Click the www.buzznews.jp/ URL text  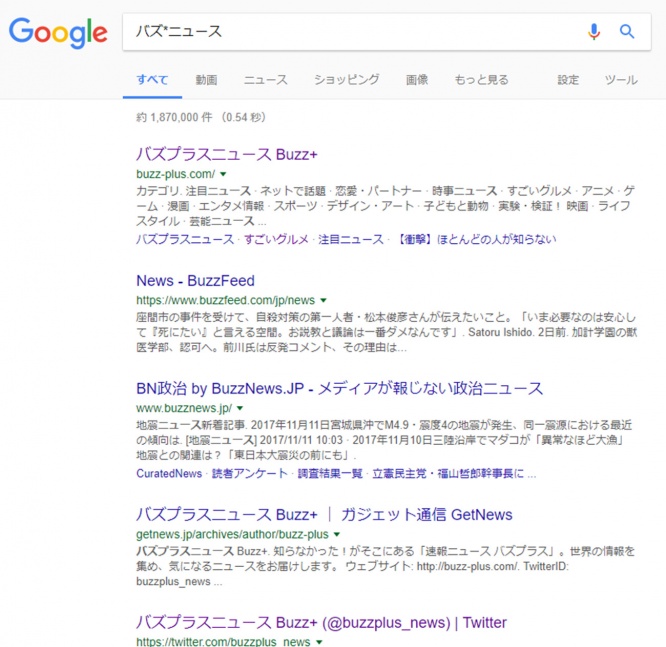184,408
